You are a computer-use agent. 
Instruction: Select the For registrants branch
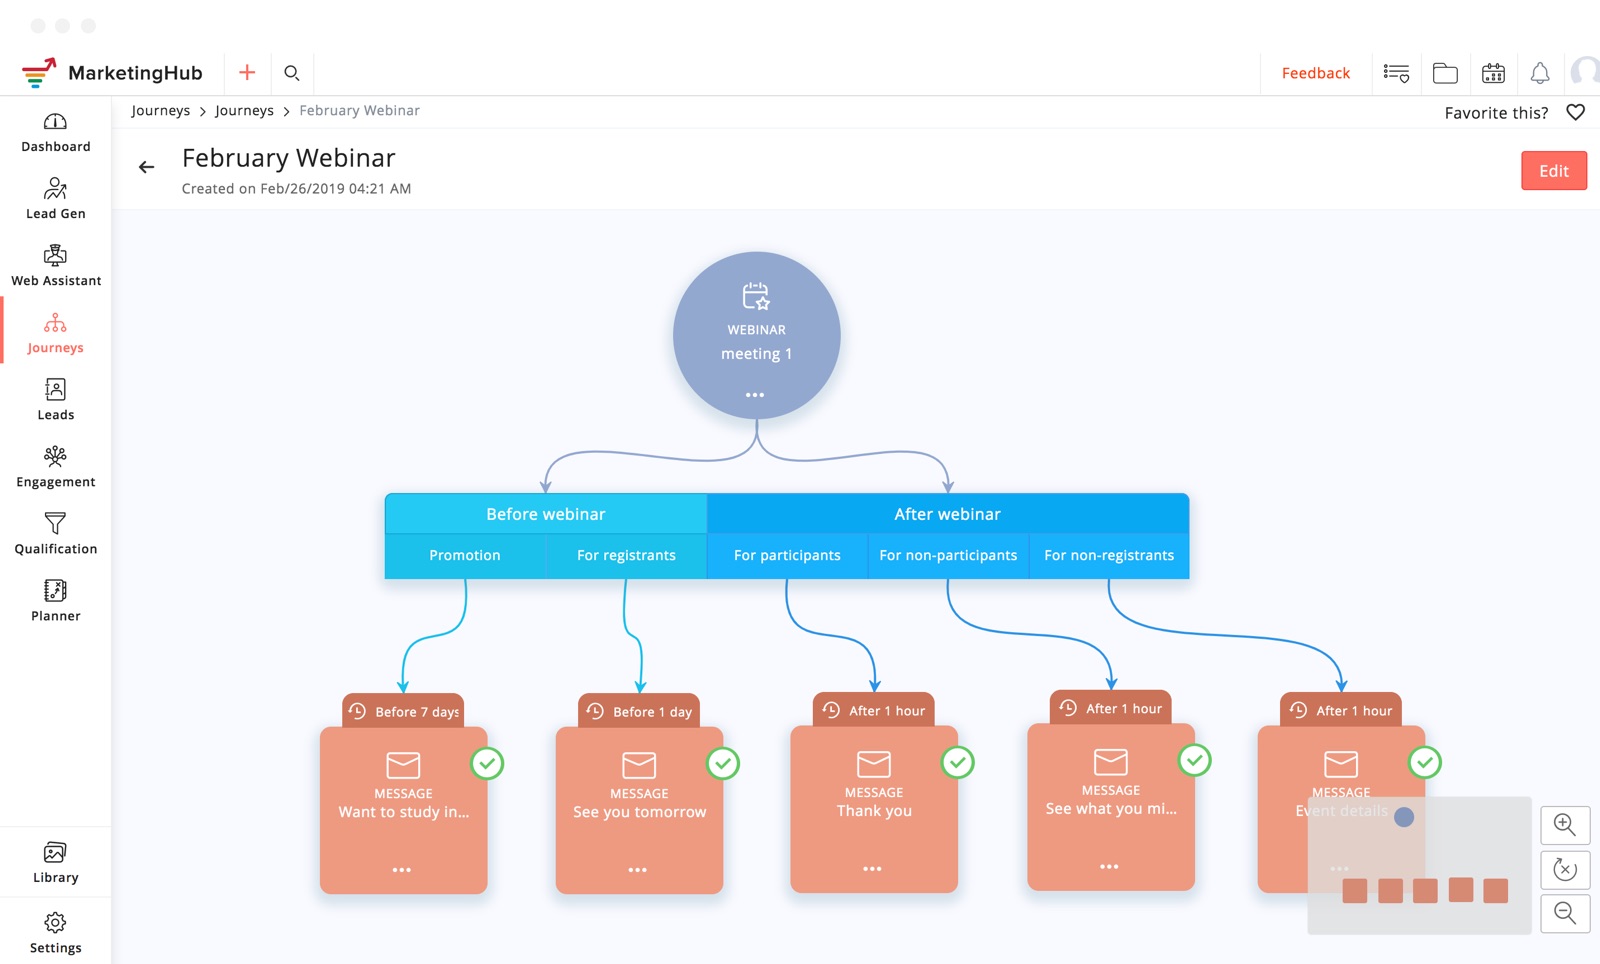click(x=626, y=555)
